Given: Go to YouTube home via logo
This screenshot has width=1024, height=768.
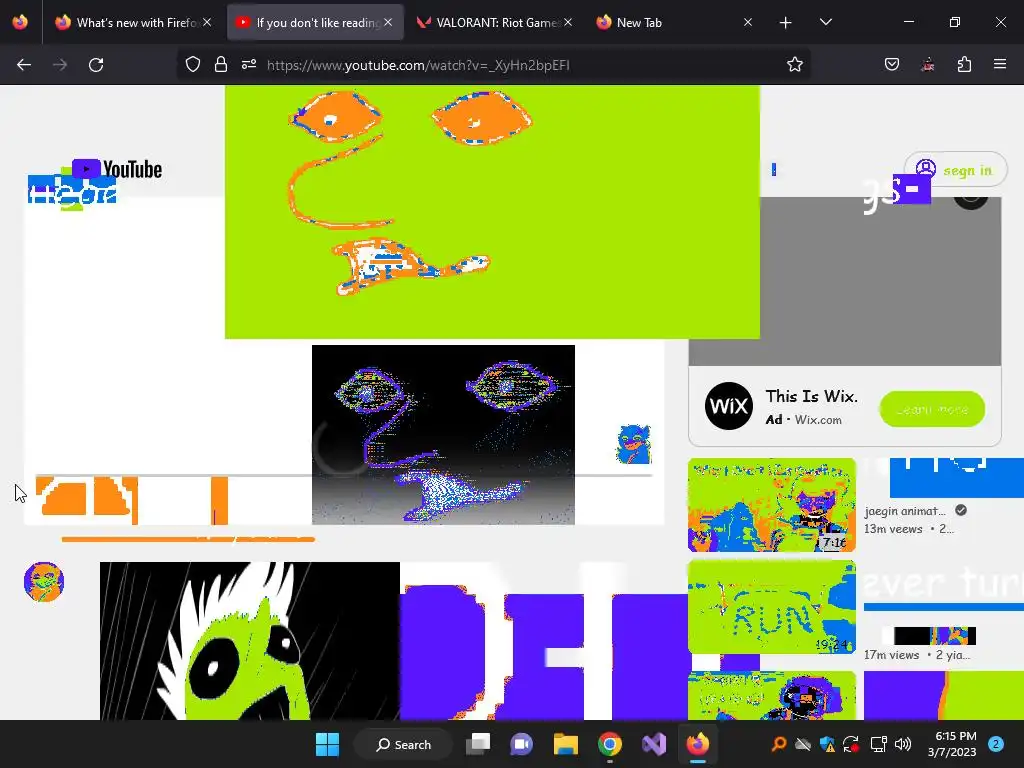Looking at the screenshot, I should tap(117, 169).
